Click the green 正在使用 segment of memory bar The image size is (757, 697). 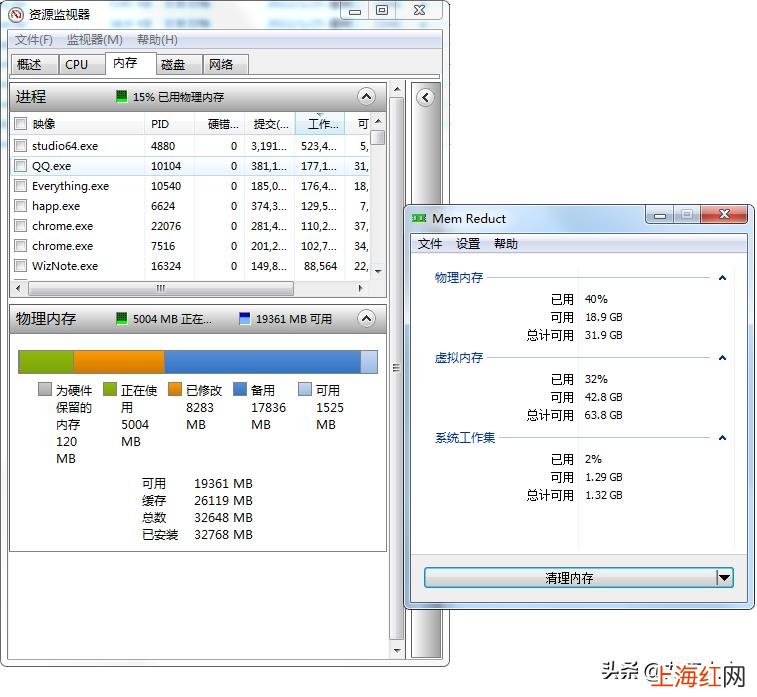[x=46, y=362]
